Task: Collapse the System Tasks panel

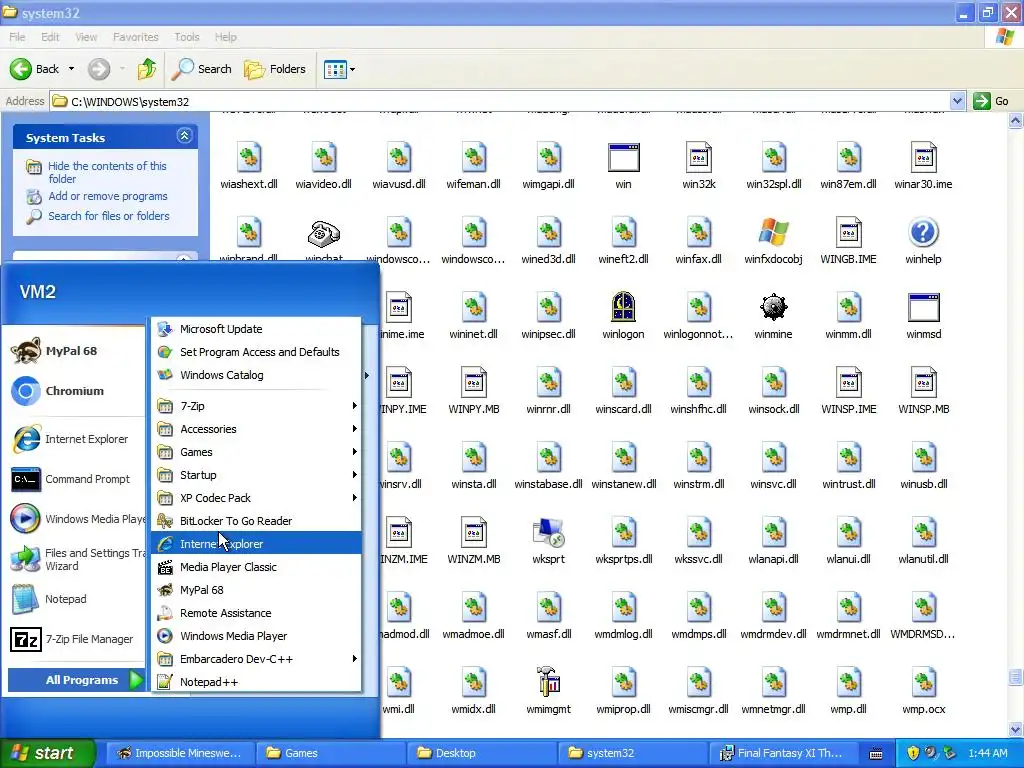Action: point(184,136)
